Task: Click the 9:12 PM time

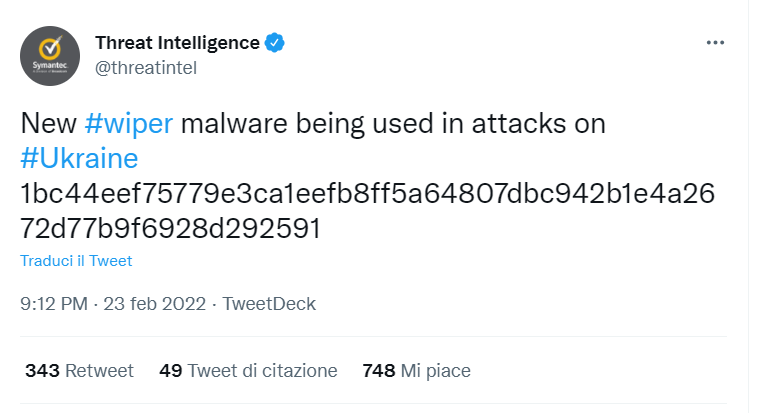Action: coord(52,303)
